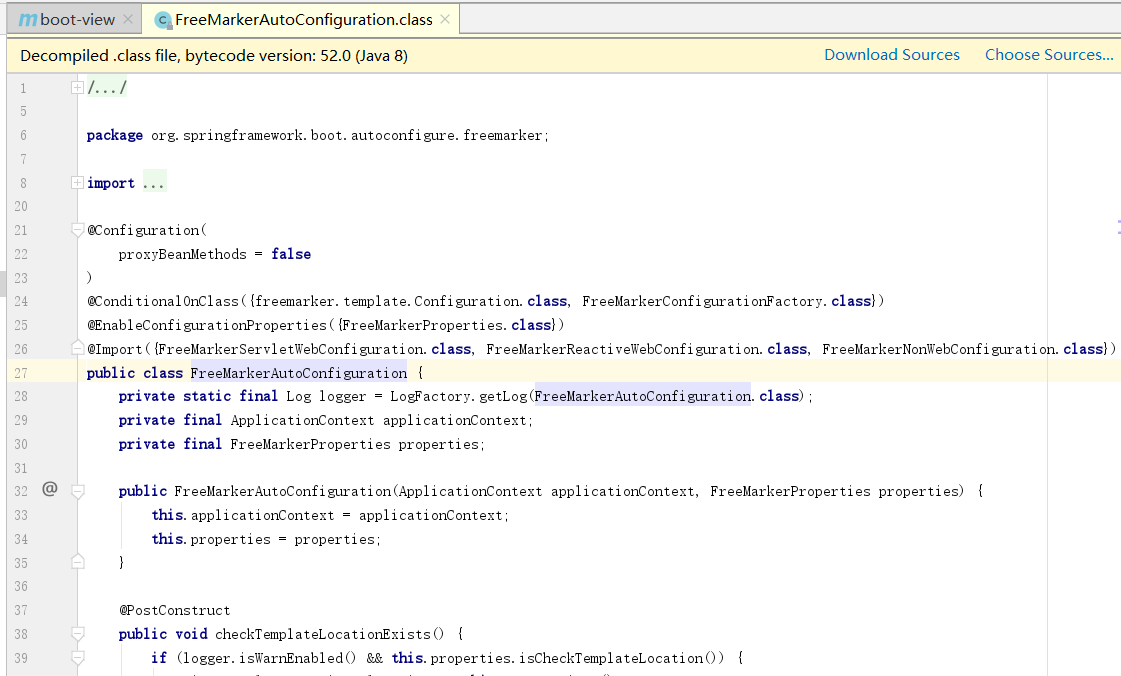Click the @ gutter icon at line 32
The height and width of the screenshot is (676, 1121).
[x=49, y=489]
